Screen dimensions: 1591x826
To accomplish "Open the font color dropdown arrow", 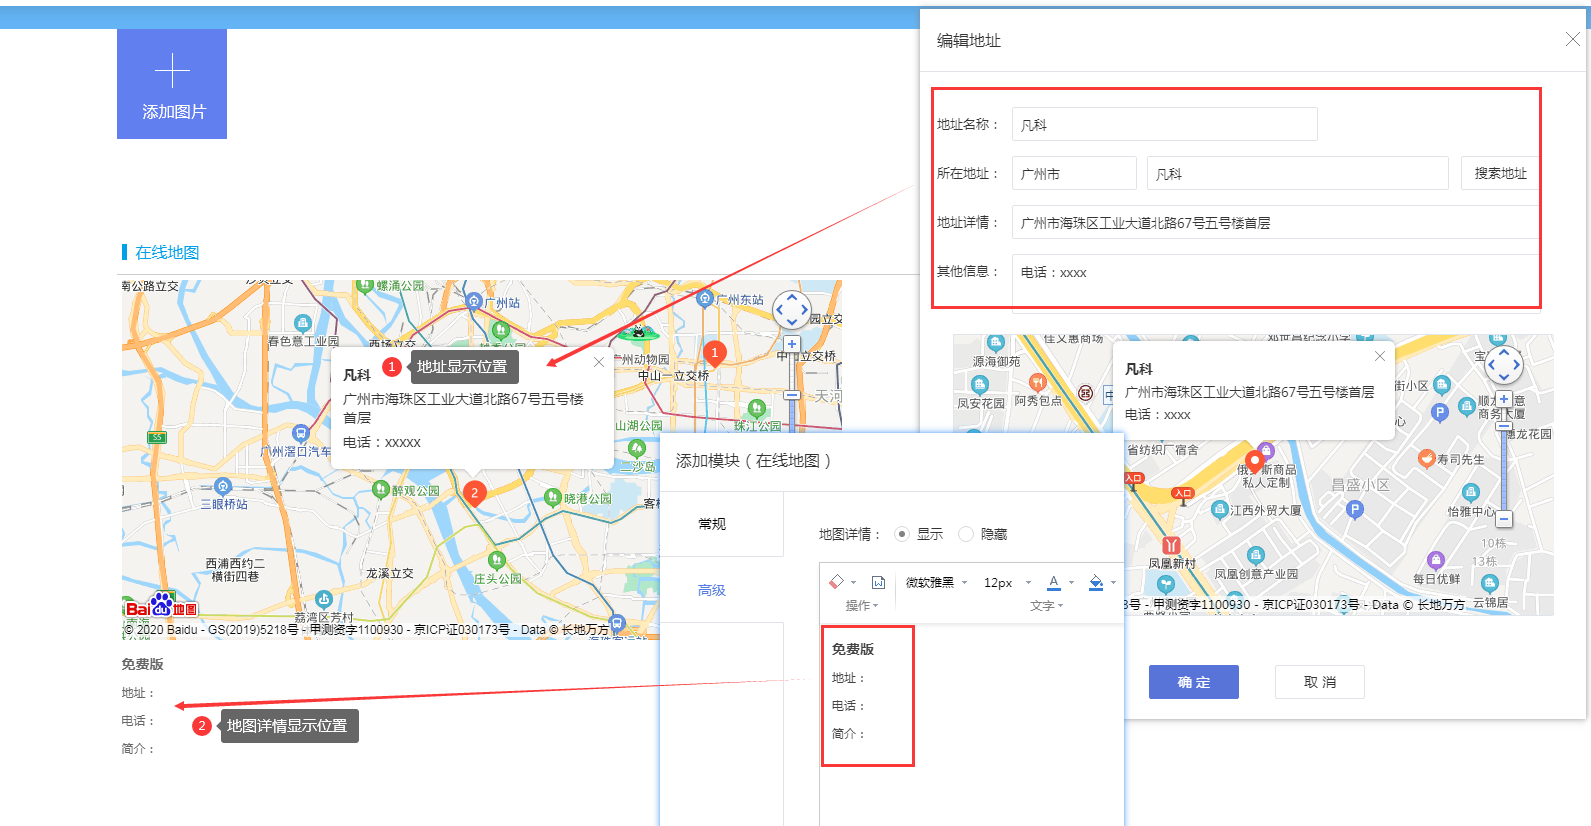I will [x=1071, y=583].
